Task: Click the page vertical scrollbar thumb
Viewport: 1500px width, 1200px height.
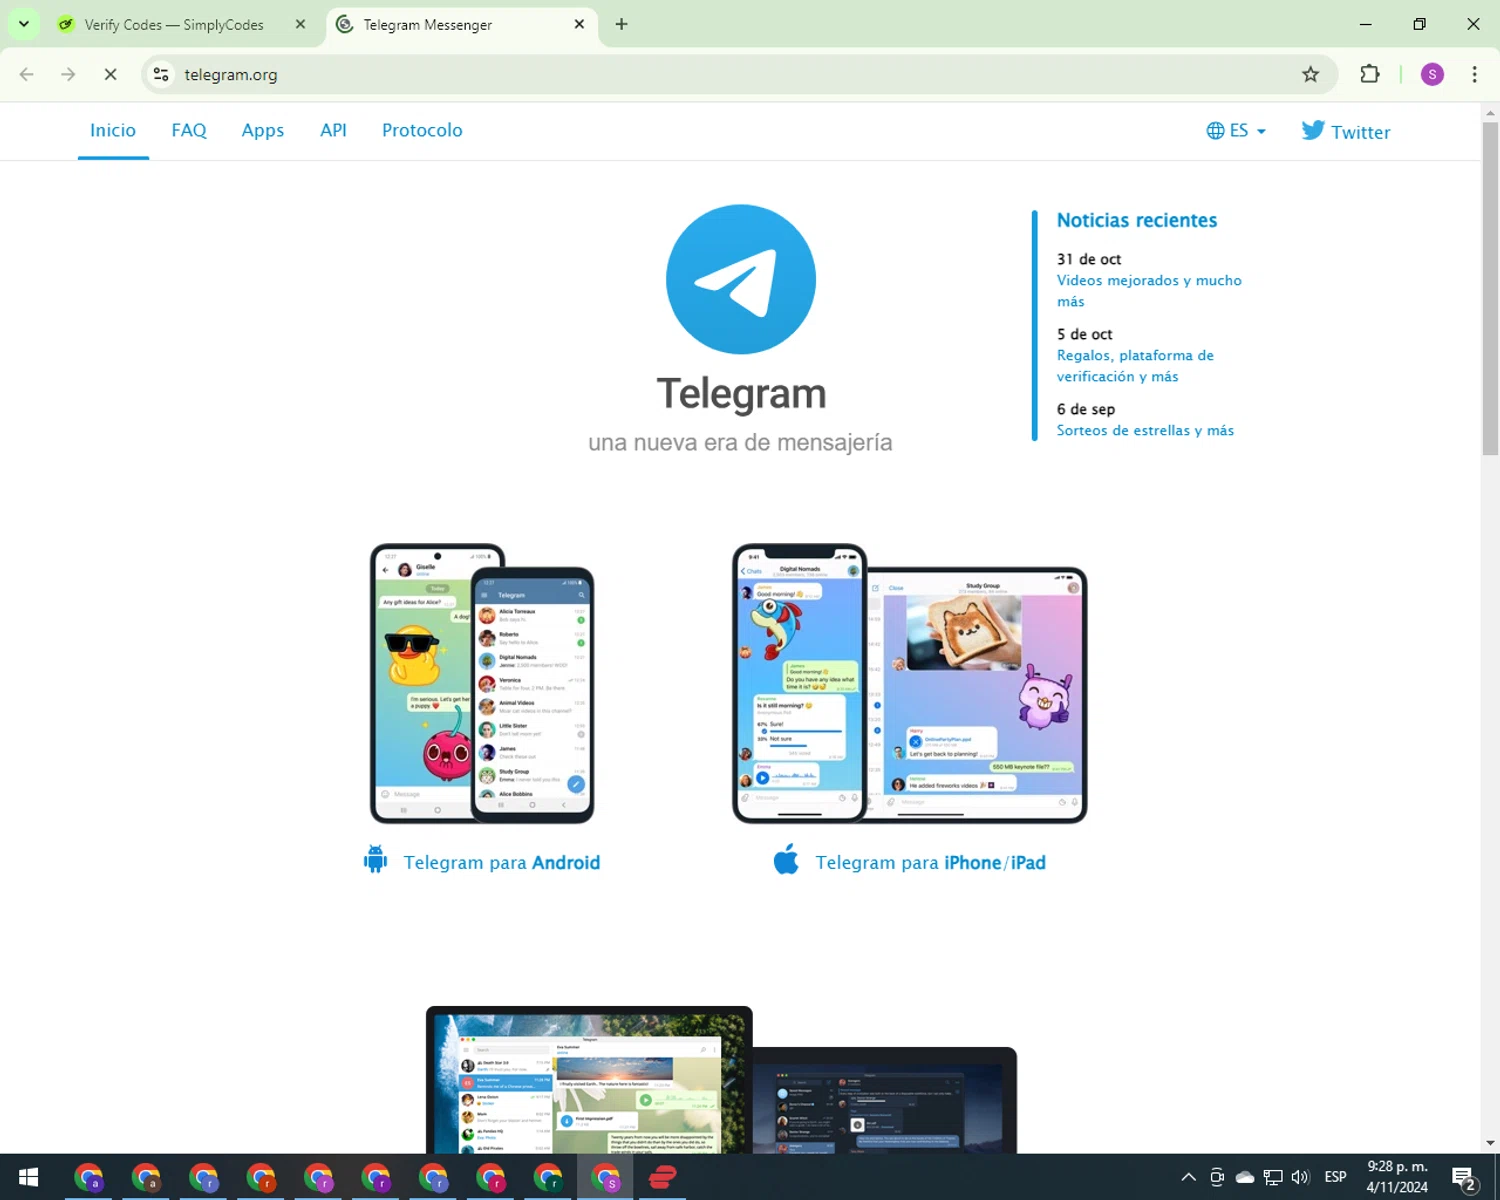Action: (1490, 288)
